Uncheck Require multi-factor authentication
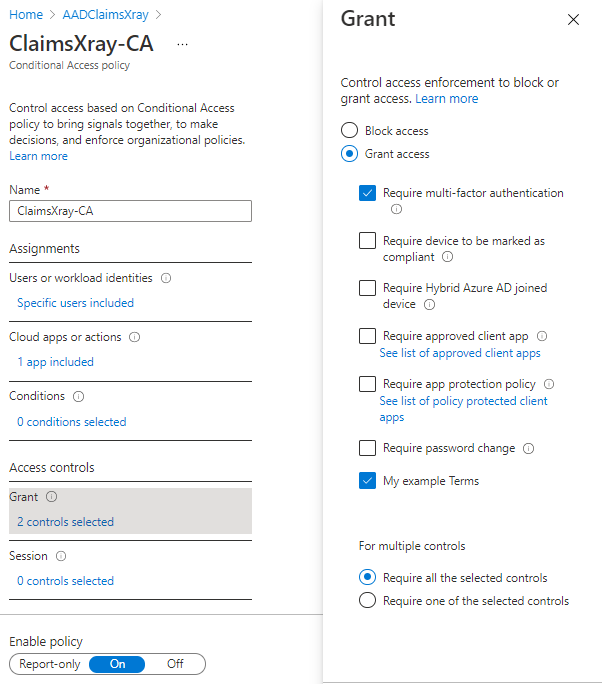 click(367, 194)
